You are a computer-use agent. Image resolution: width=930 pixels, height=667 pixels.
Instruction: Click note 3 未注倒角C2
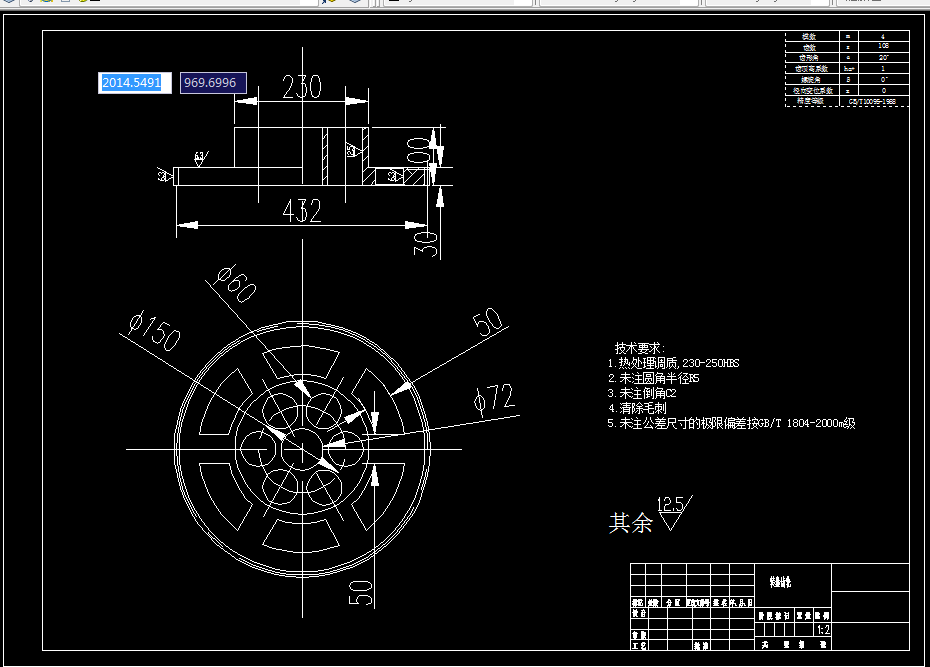(x=642, y=393)
